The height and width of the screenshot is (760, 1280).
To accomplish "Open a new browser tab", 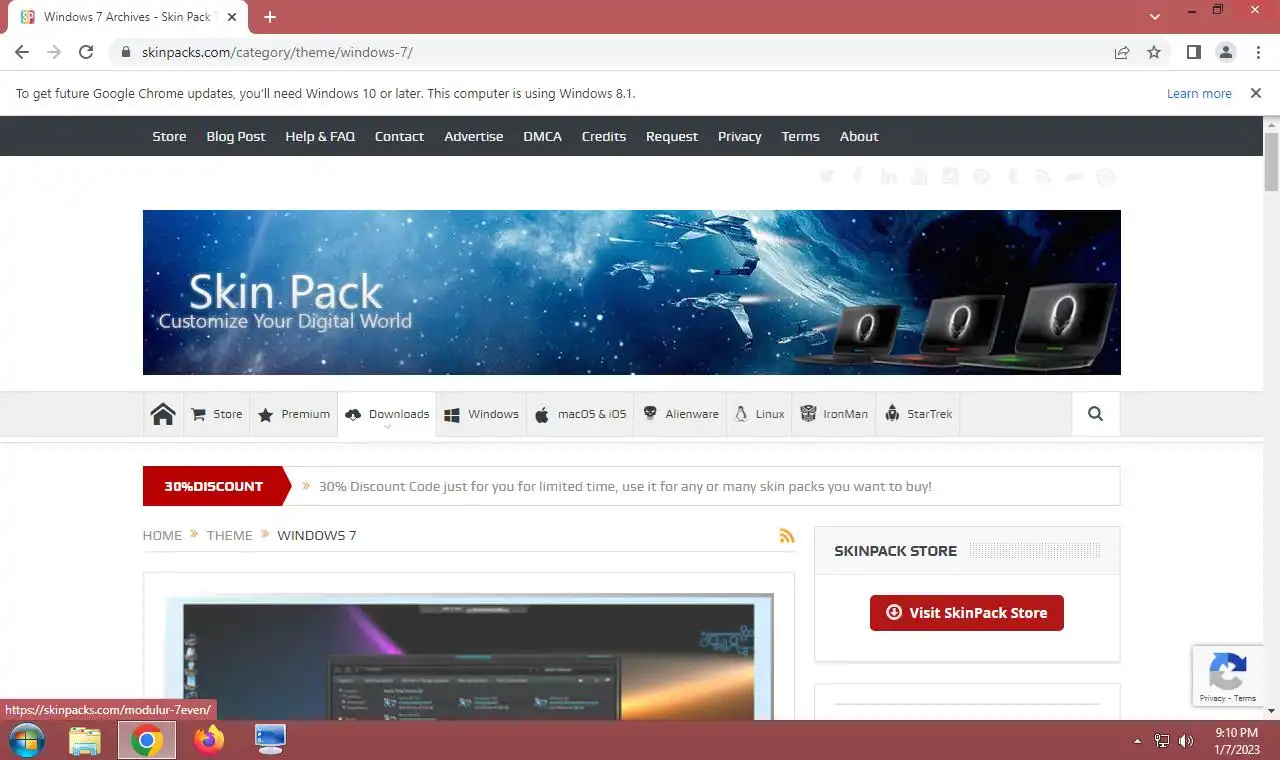I will (270, 17).
